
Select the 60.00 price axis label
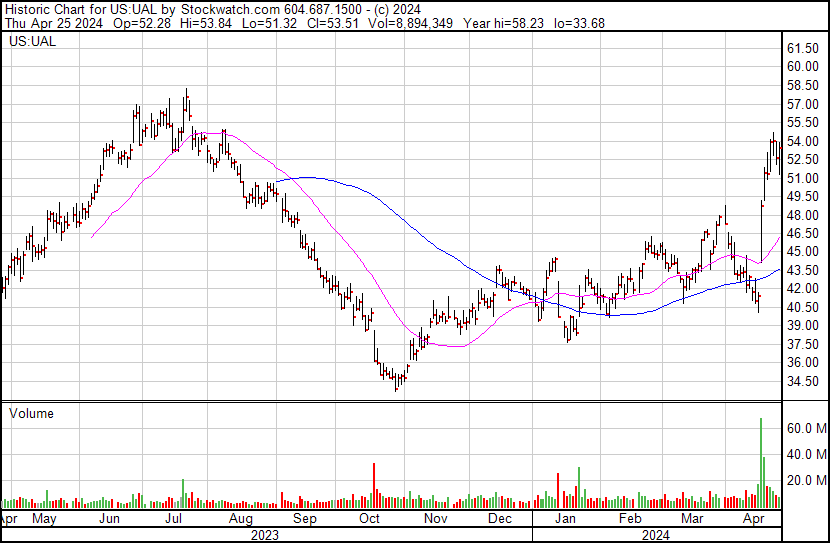tap(804, 66)
